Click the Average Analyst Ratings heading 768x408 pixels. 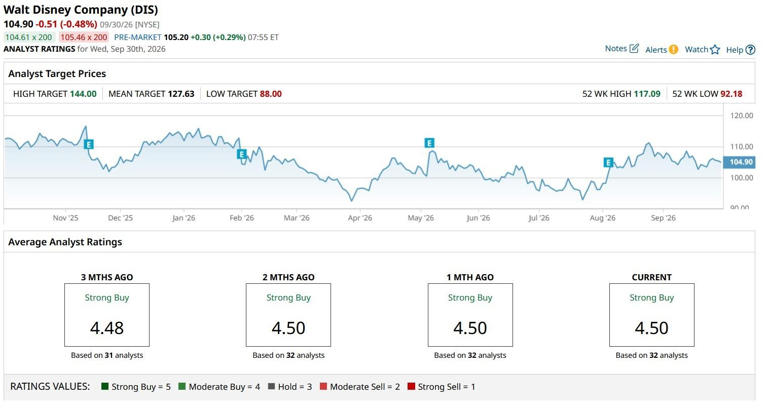[65, 242]
